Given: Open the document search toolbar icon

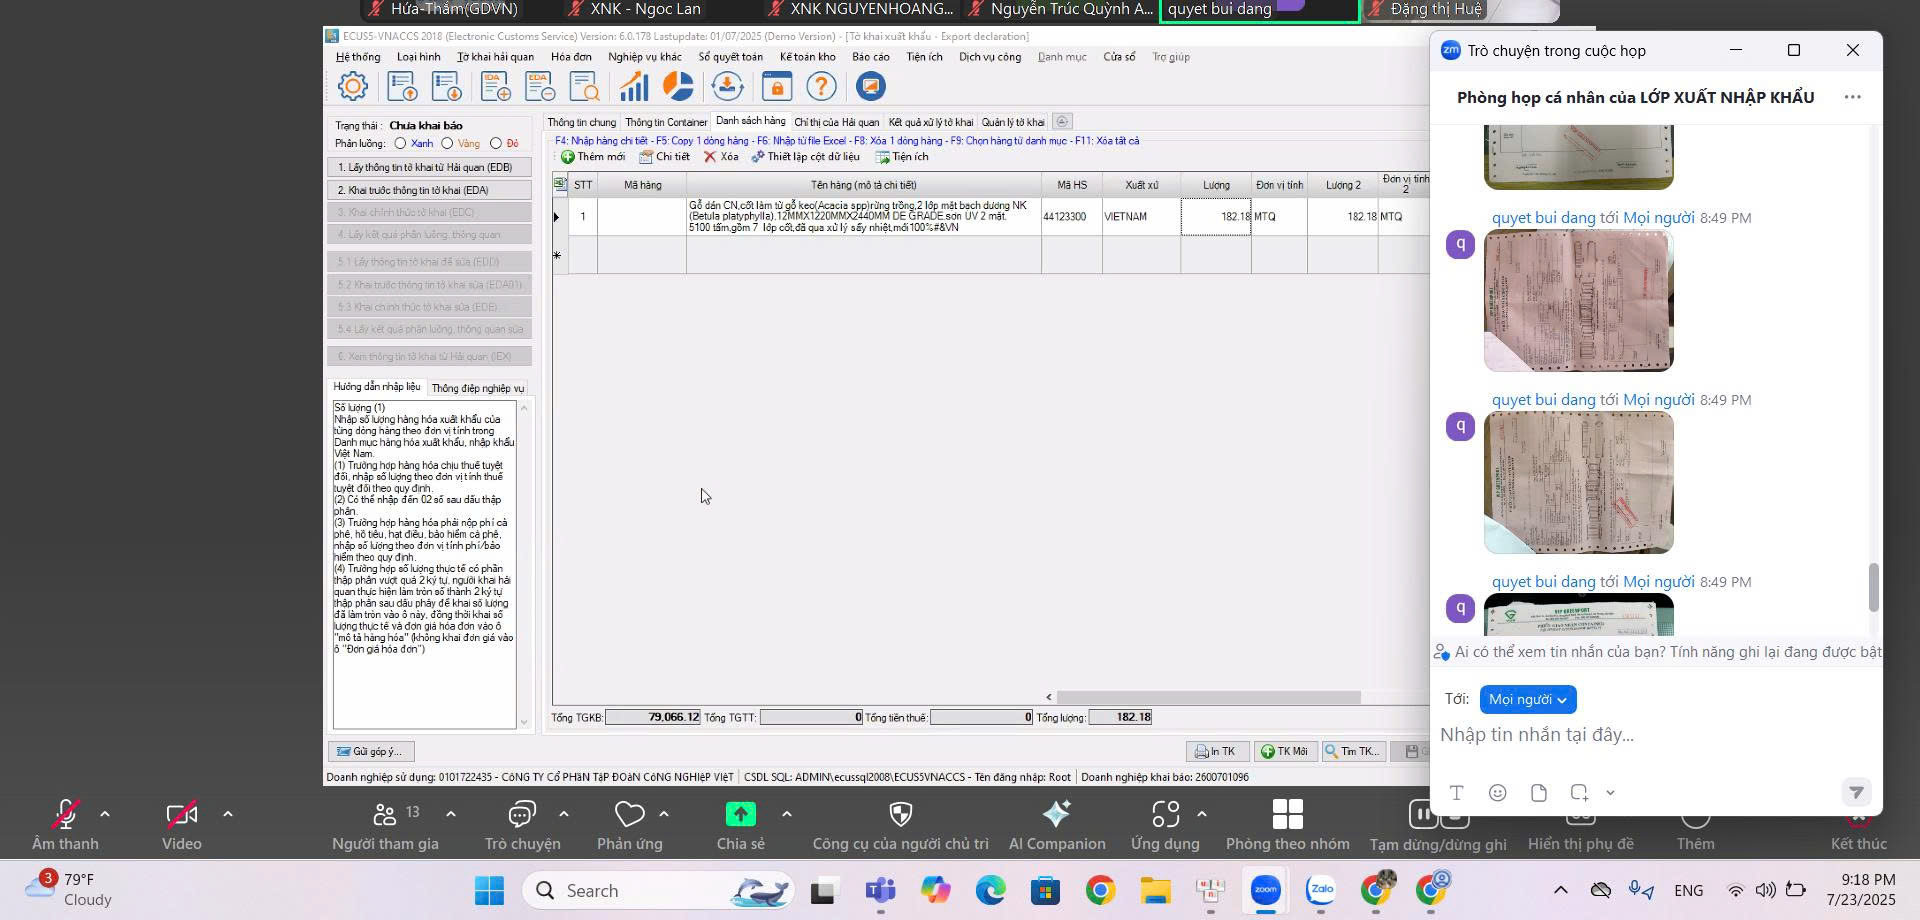Looking at the screenshot, I should point(583,87).
